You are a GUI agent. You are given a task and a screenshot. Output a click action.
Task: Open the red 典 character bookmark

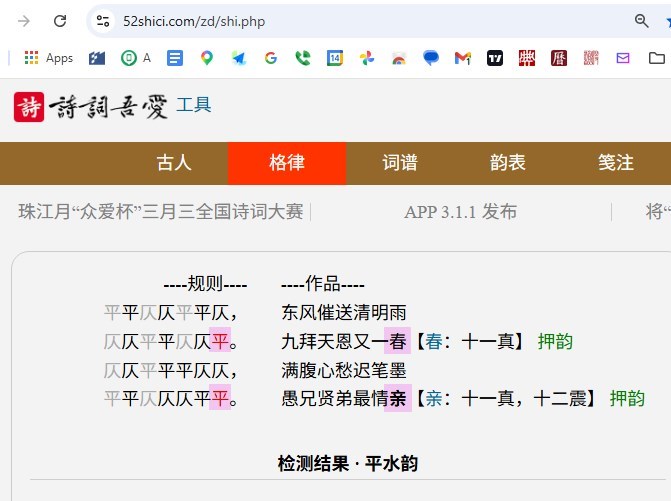[x=527, y=58]
